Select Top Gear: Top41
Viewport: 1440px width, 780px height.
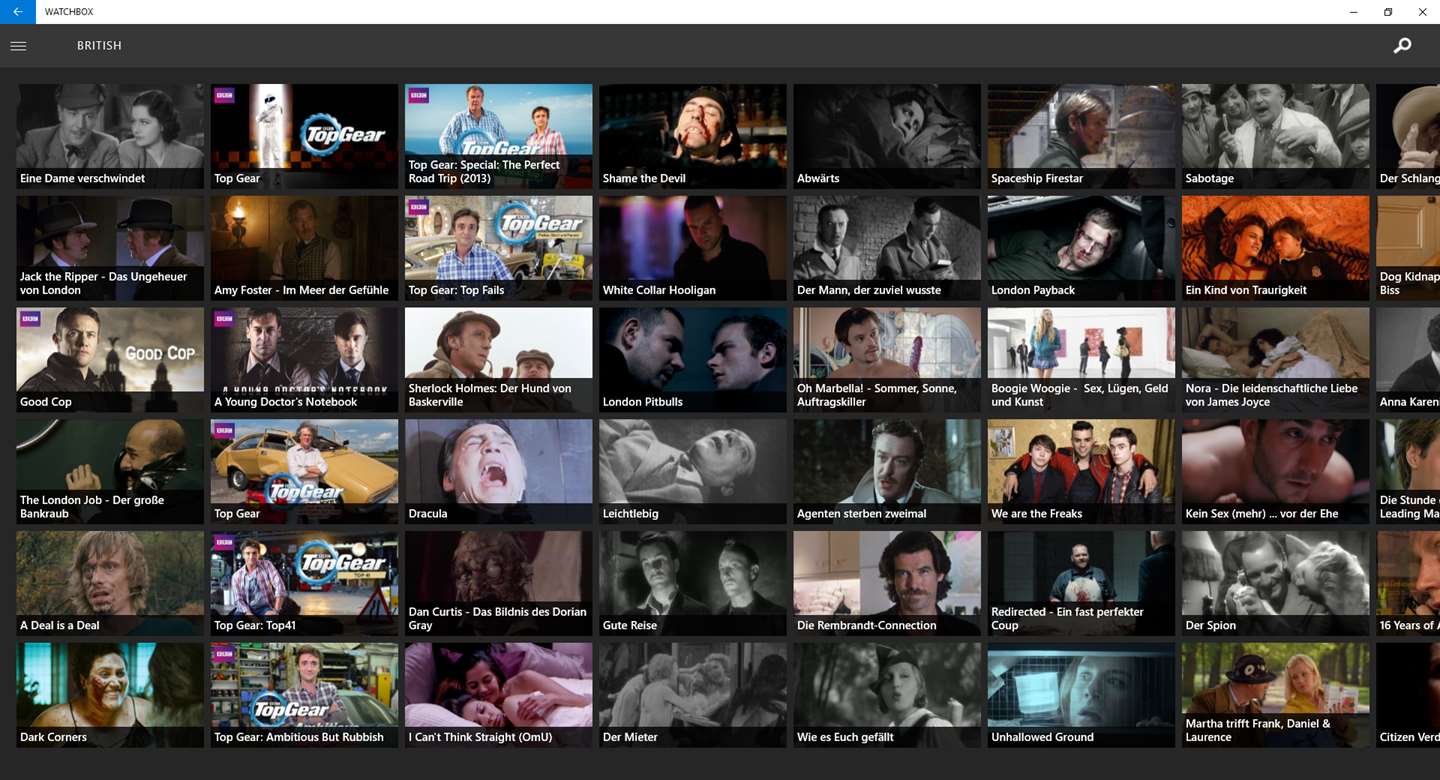point(304,584)
